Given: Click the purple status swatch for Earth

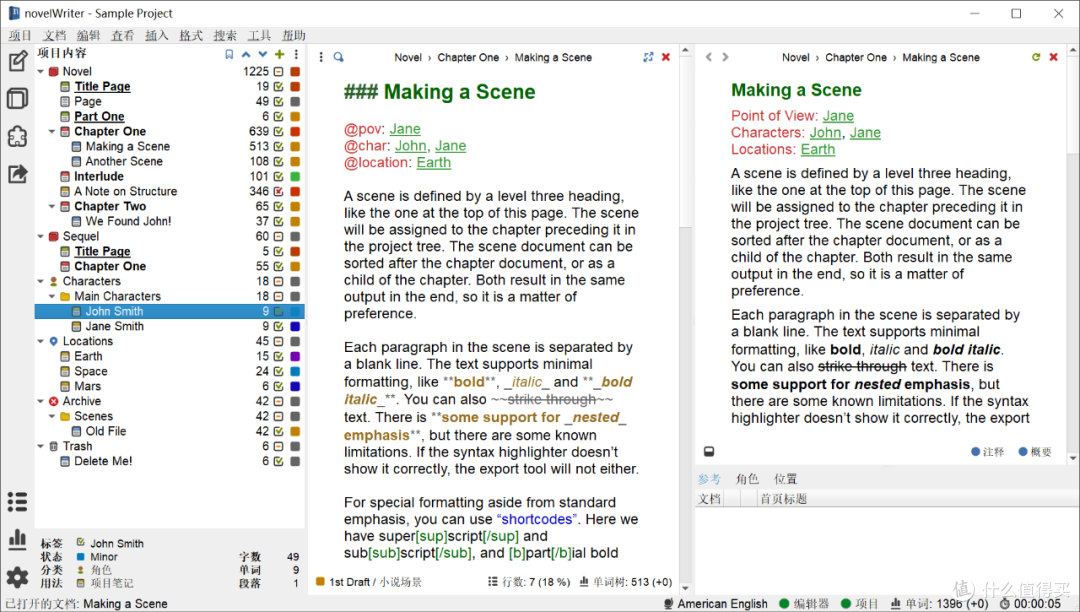Looking at the screenshot, I should [x=295, y=357].
